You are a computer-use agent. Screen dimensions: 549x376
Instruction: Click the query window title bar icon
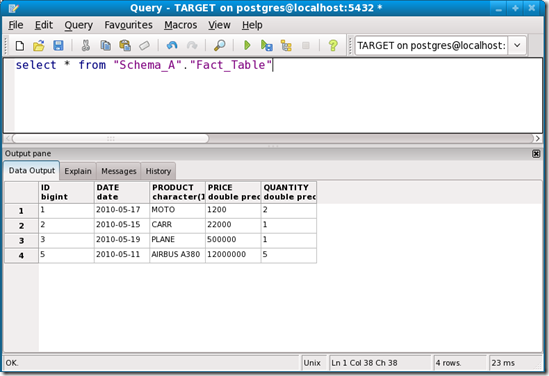[13, 8]
